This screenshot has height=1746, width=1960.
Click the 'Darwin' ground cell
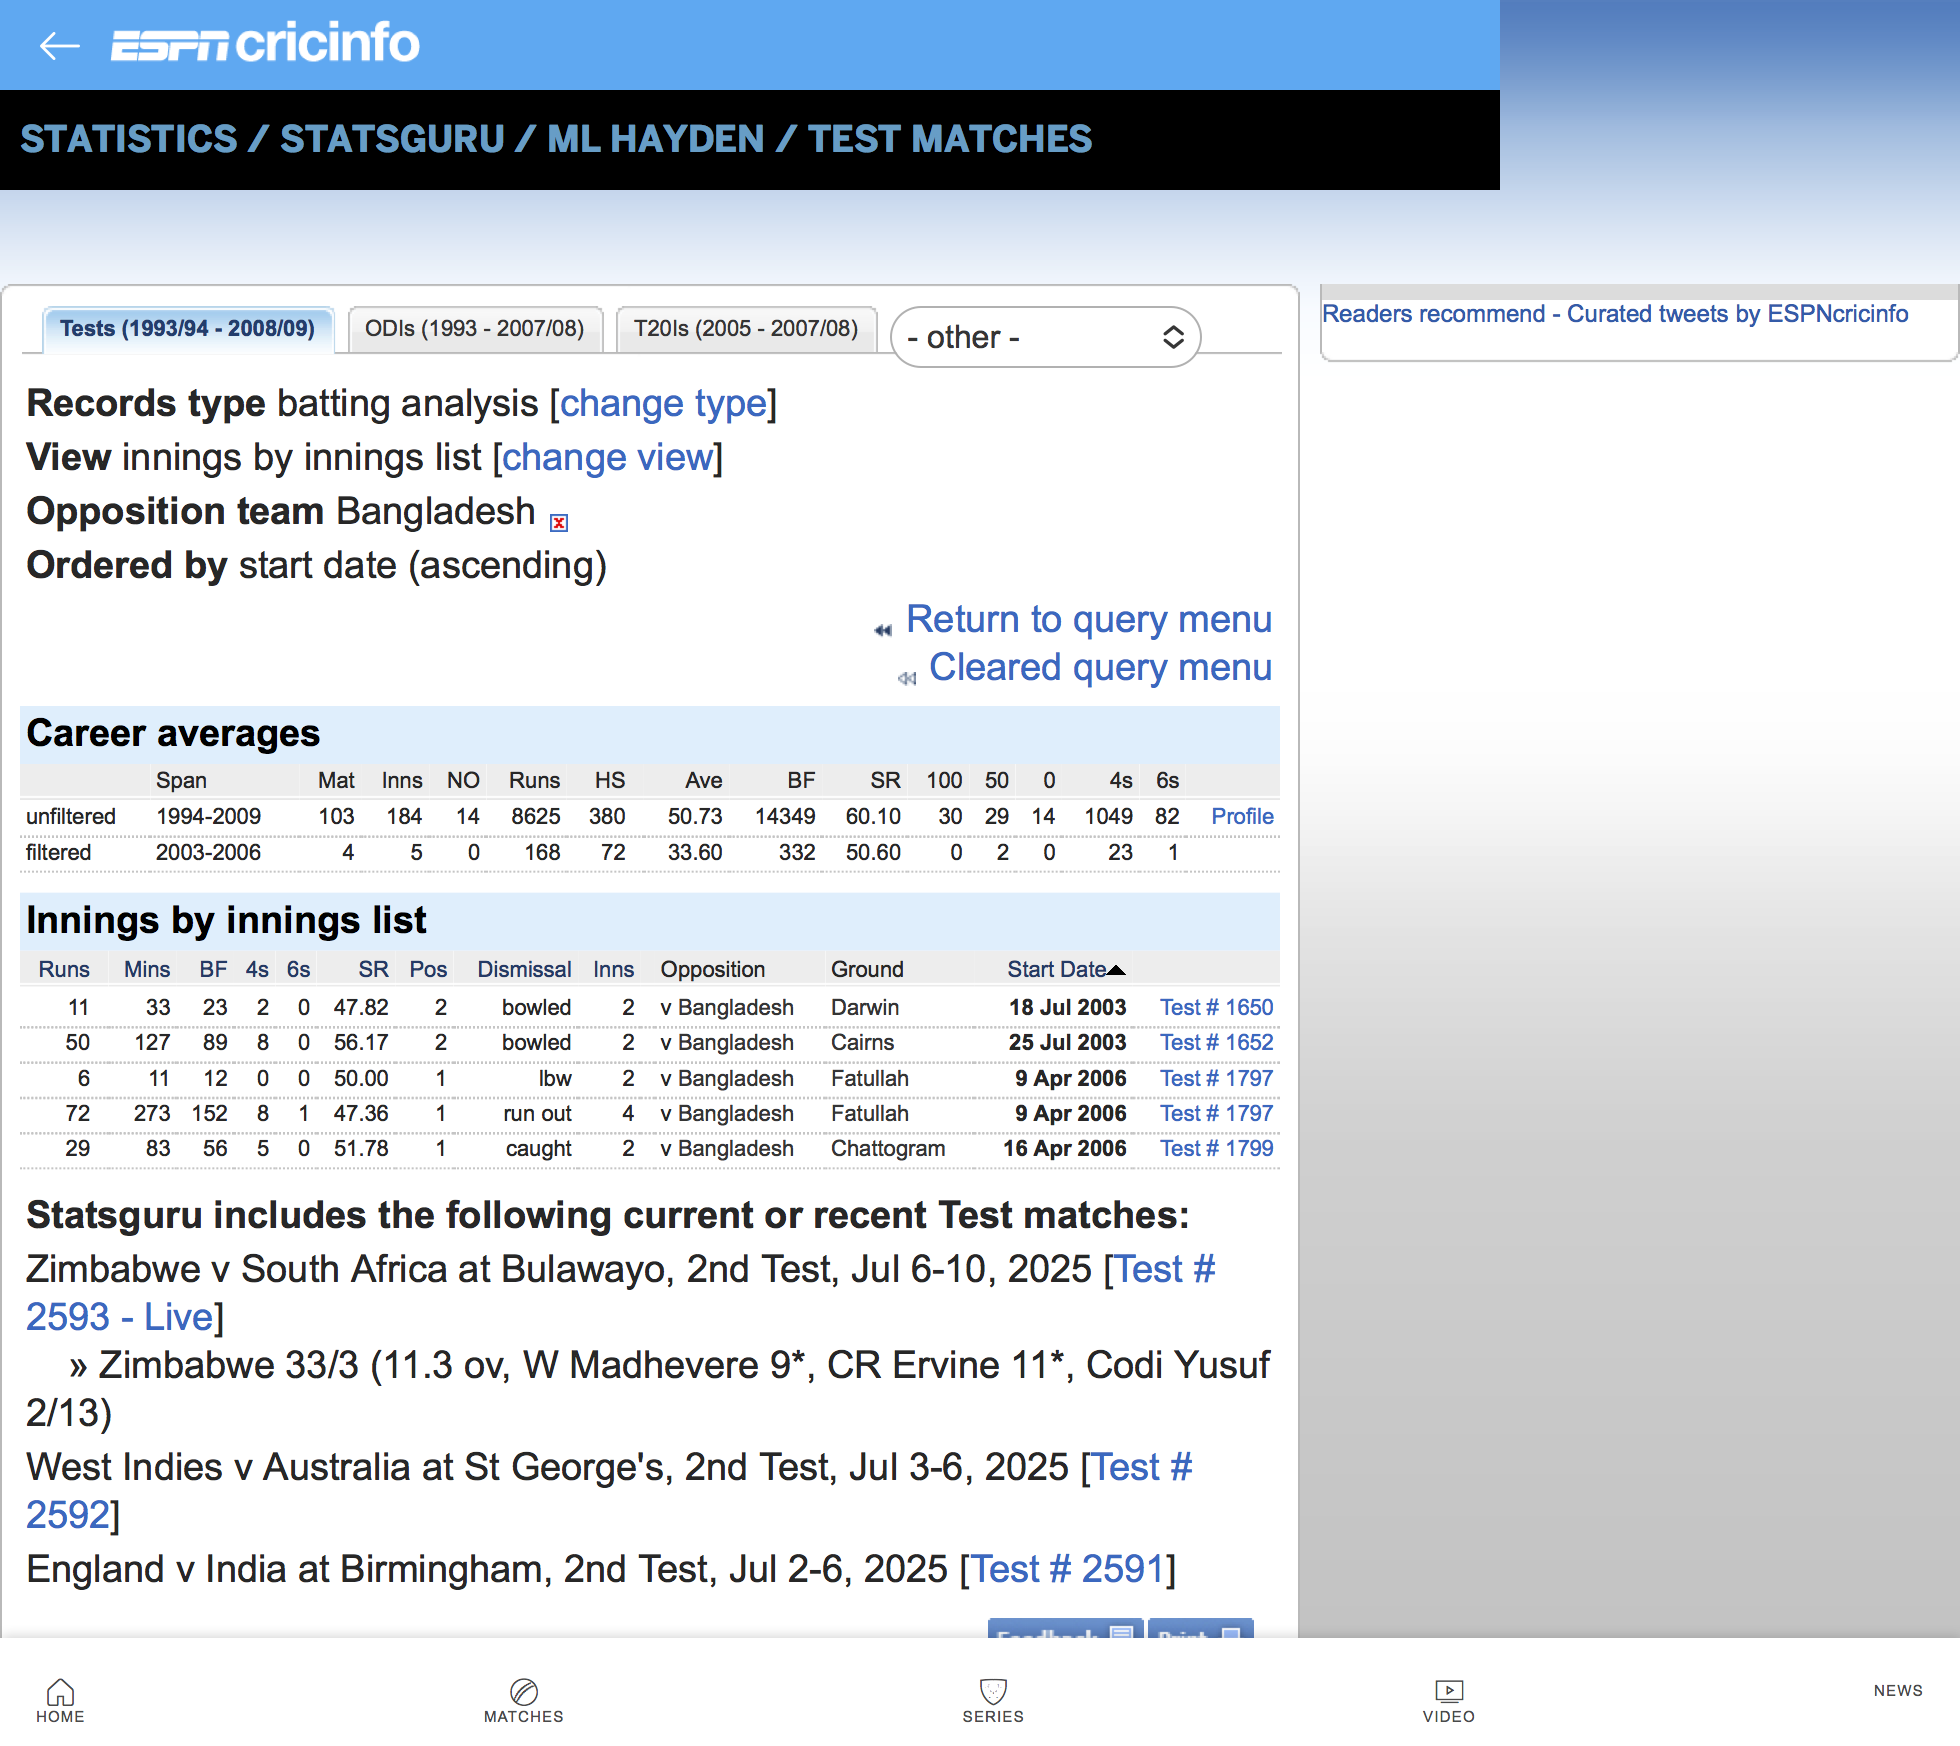(865, 1007)
